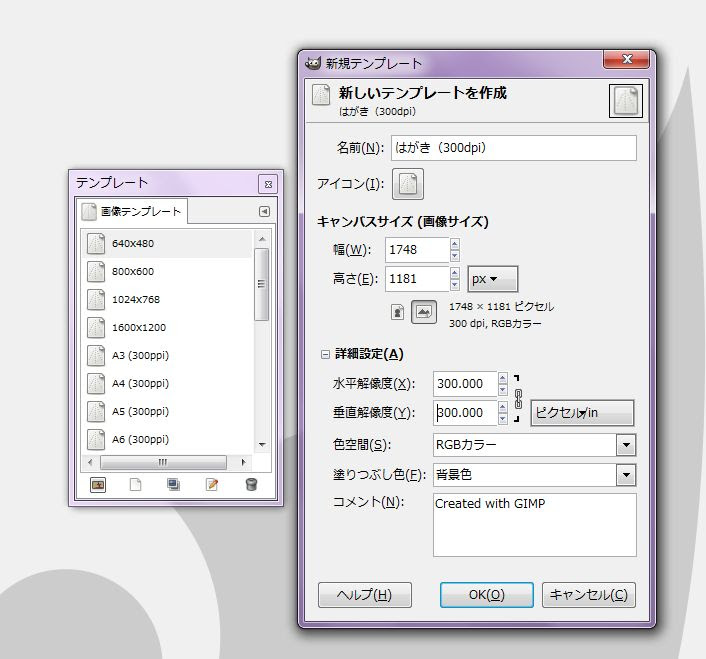Decrease 水平解像度(X) with down arrow

(x=503, y=389)
